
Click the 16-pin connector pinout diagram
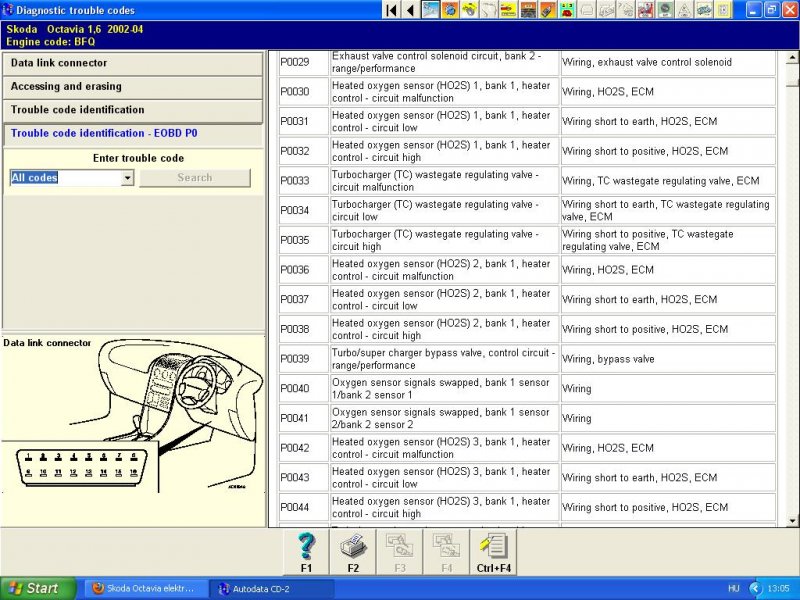point(81,466)
